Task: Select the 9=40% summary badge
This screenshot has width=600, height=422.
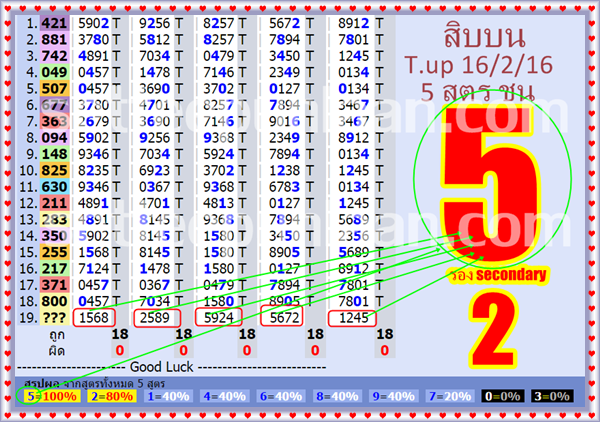Action: click(393, 396)
